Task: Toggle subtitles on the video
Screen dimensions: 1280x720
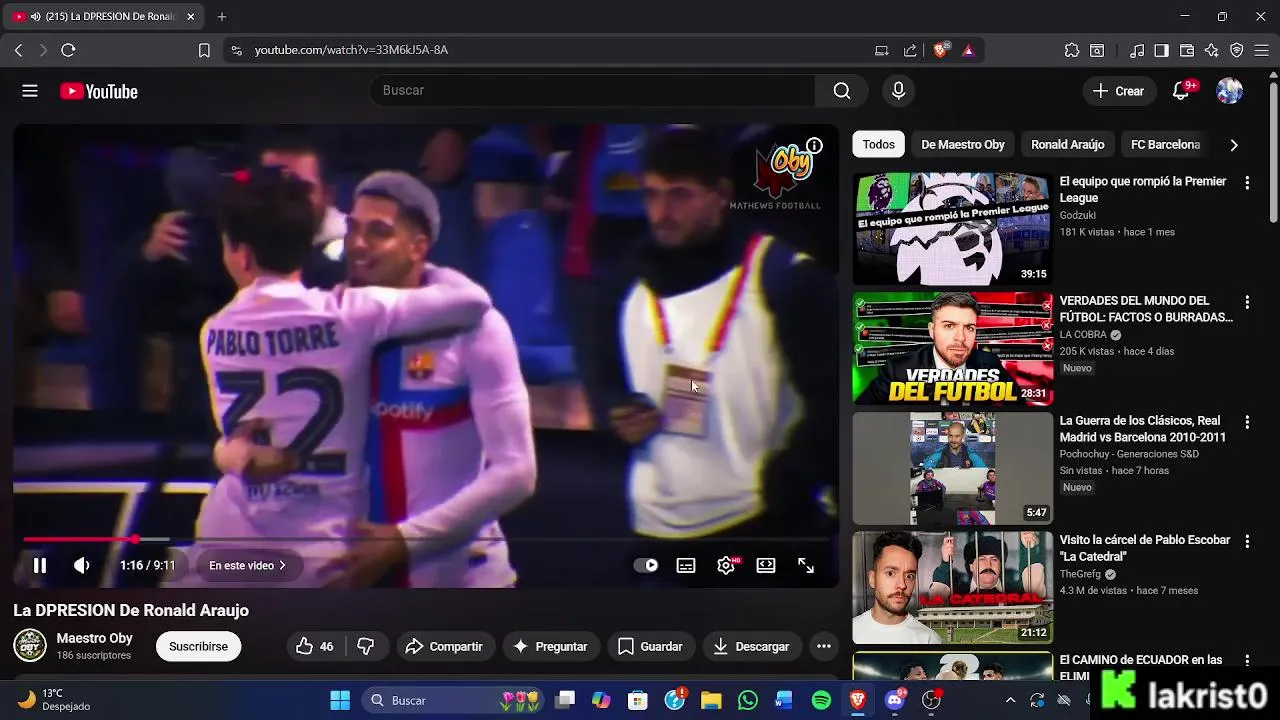Action: [x=686, y=565]
